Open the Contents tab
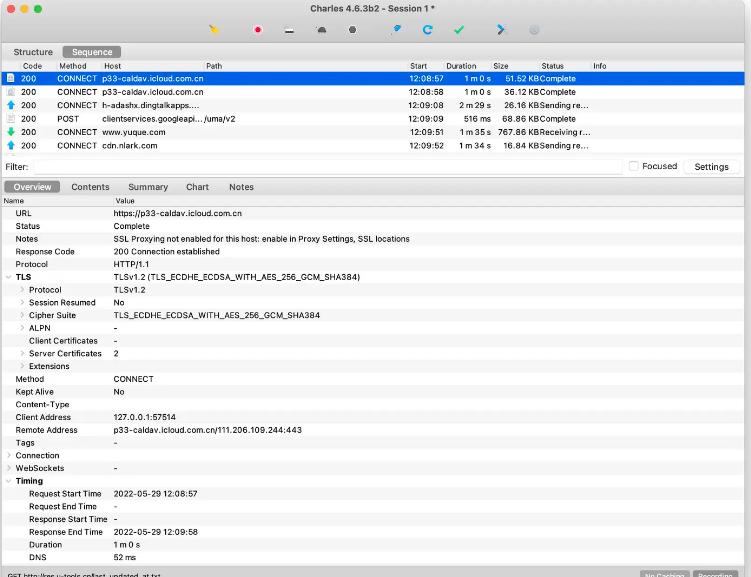 pos(90,187)
